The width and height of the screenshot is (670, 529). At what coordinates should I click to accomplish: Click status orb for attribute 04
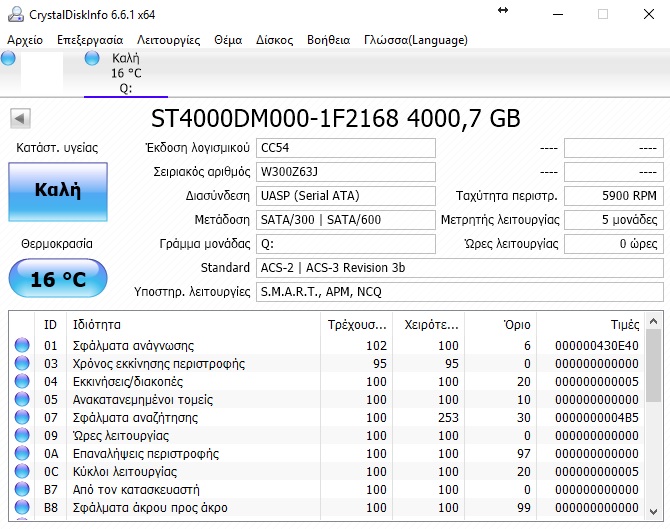click(22, 381)
